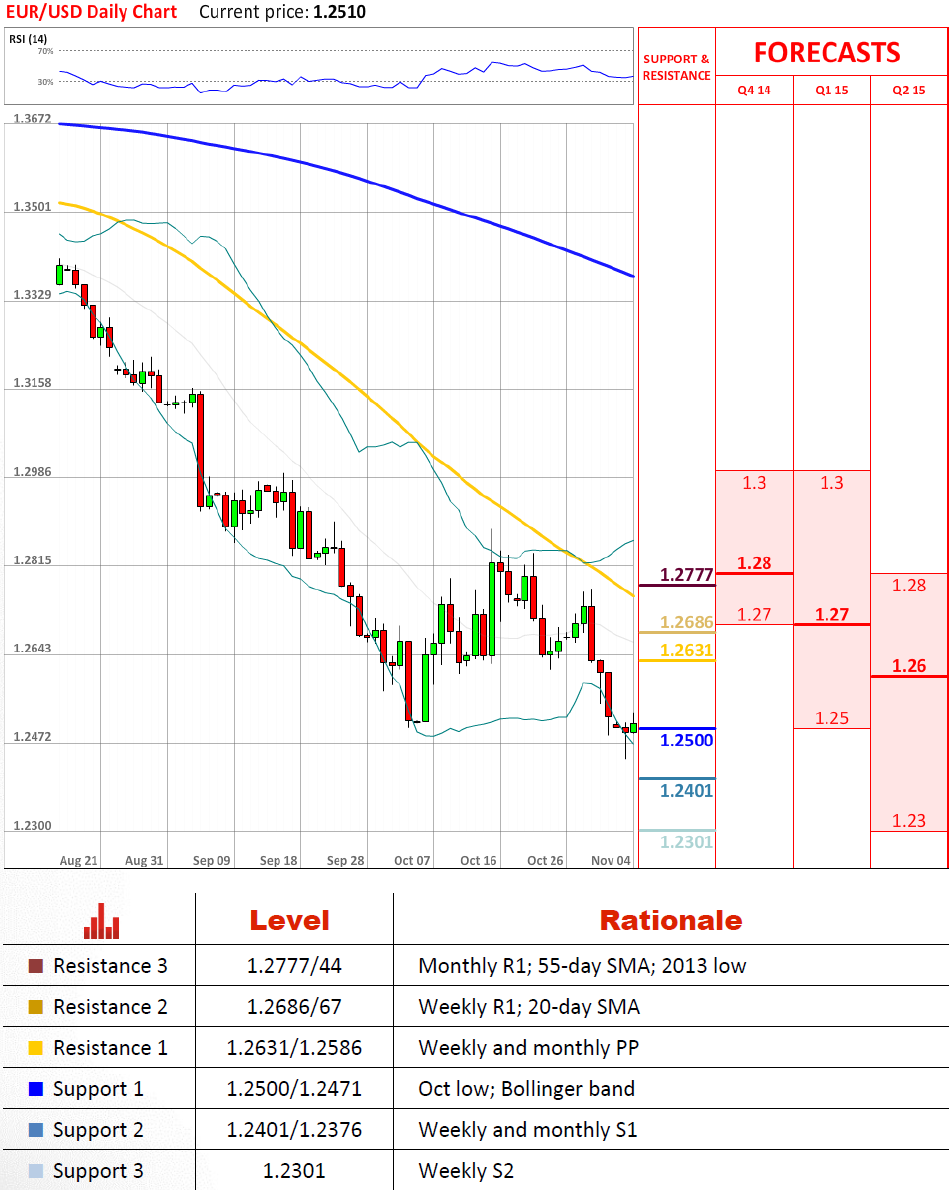Click rationale Weekly and monthly S1
The image size is (950, 1190).
pyautogui.click(x=527, y=1130)
